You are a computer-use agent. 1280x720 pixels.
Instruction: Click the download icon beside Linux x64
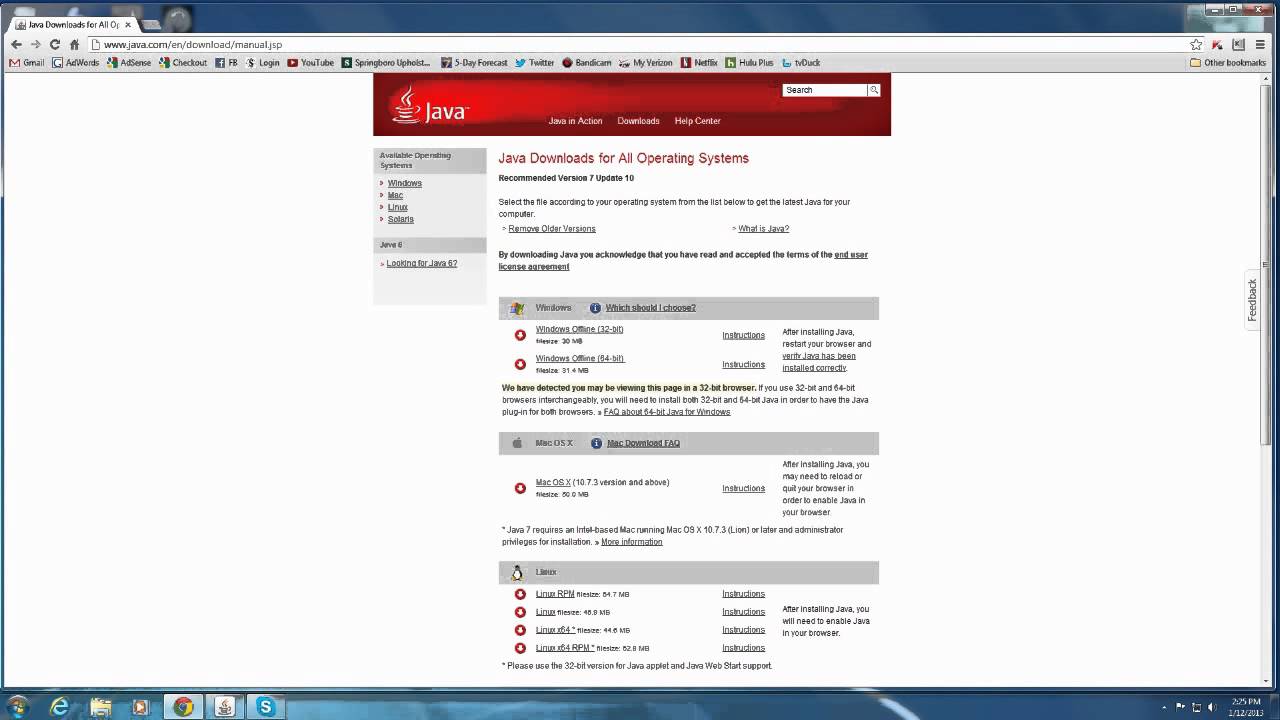[x=520, y=630]
